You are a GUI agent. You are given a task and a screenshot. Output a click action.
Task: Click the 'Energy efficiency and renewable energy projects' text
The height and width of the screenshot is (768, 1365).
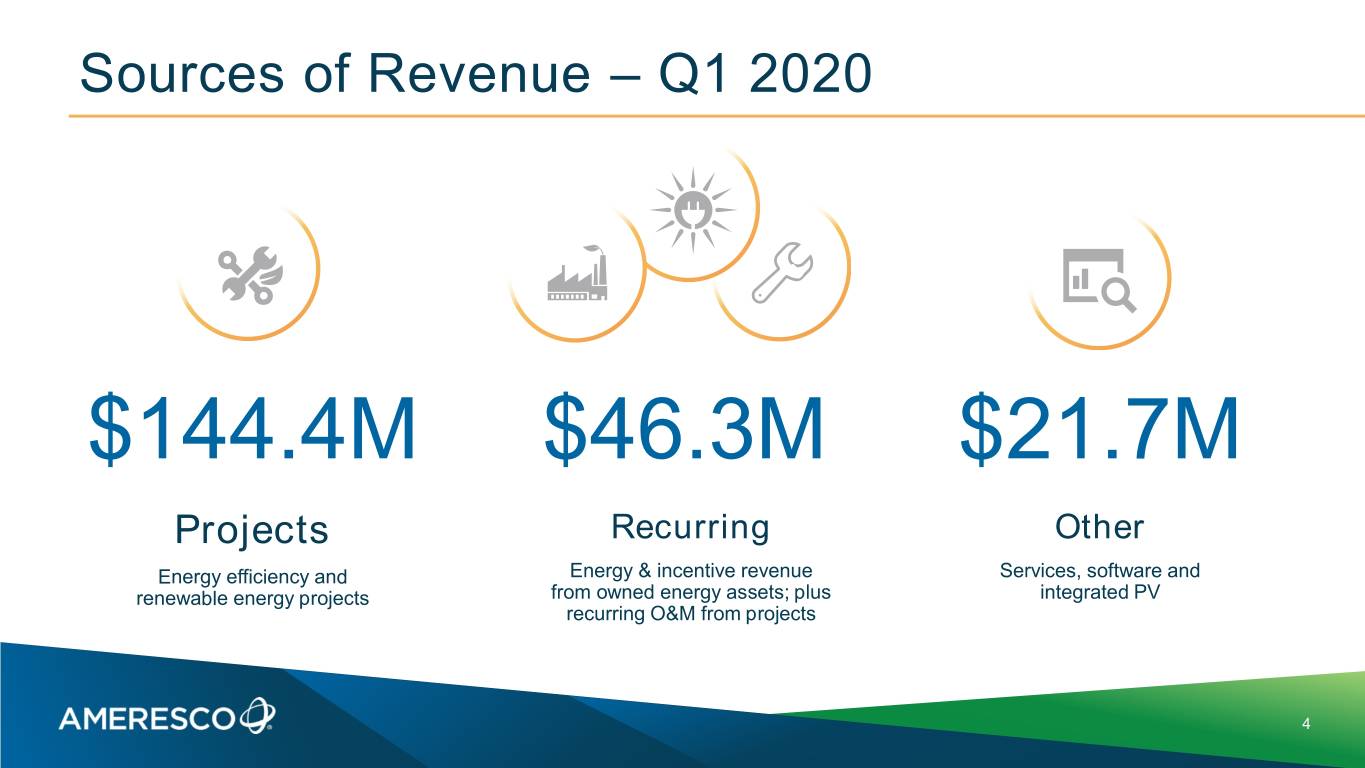click(x=252, y=588)
